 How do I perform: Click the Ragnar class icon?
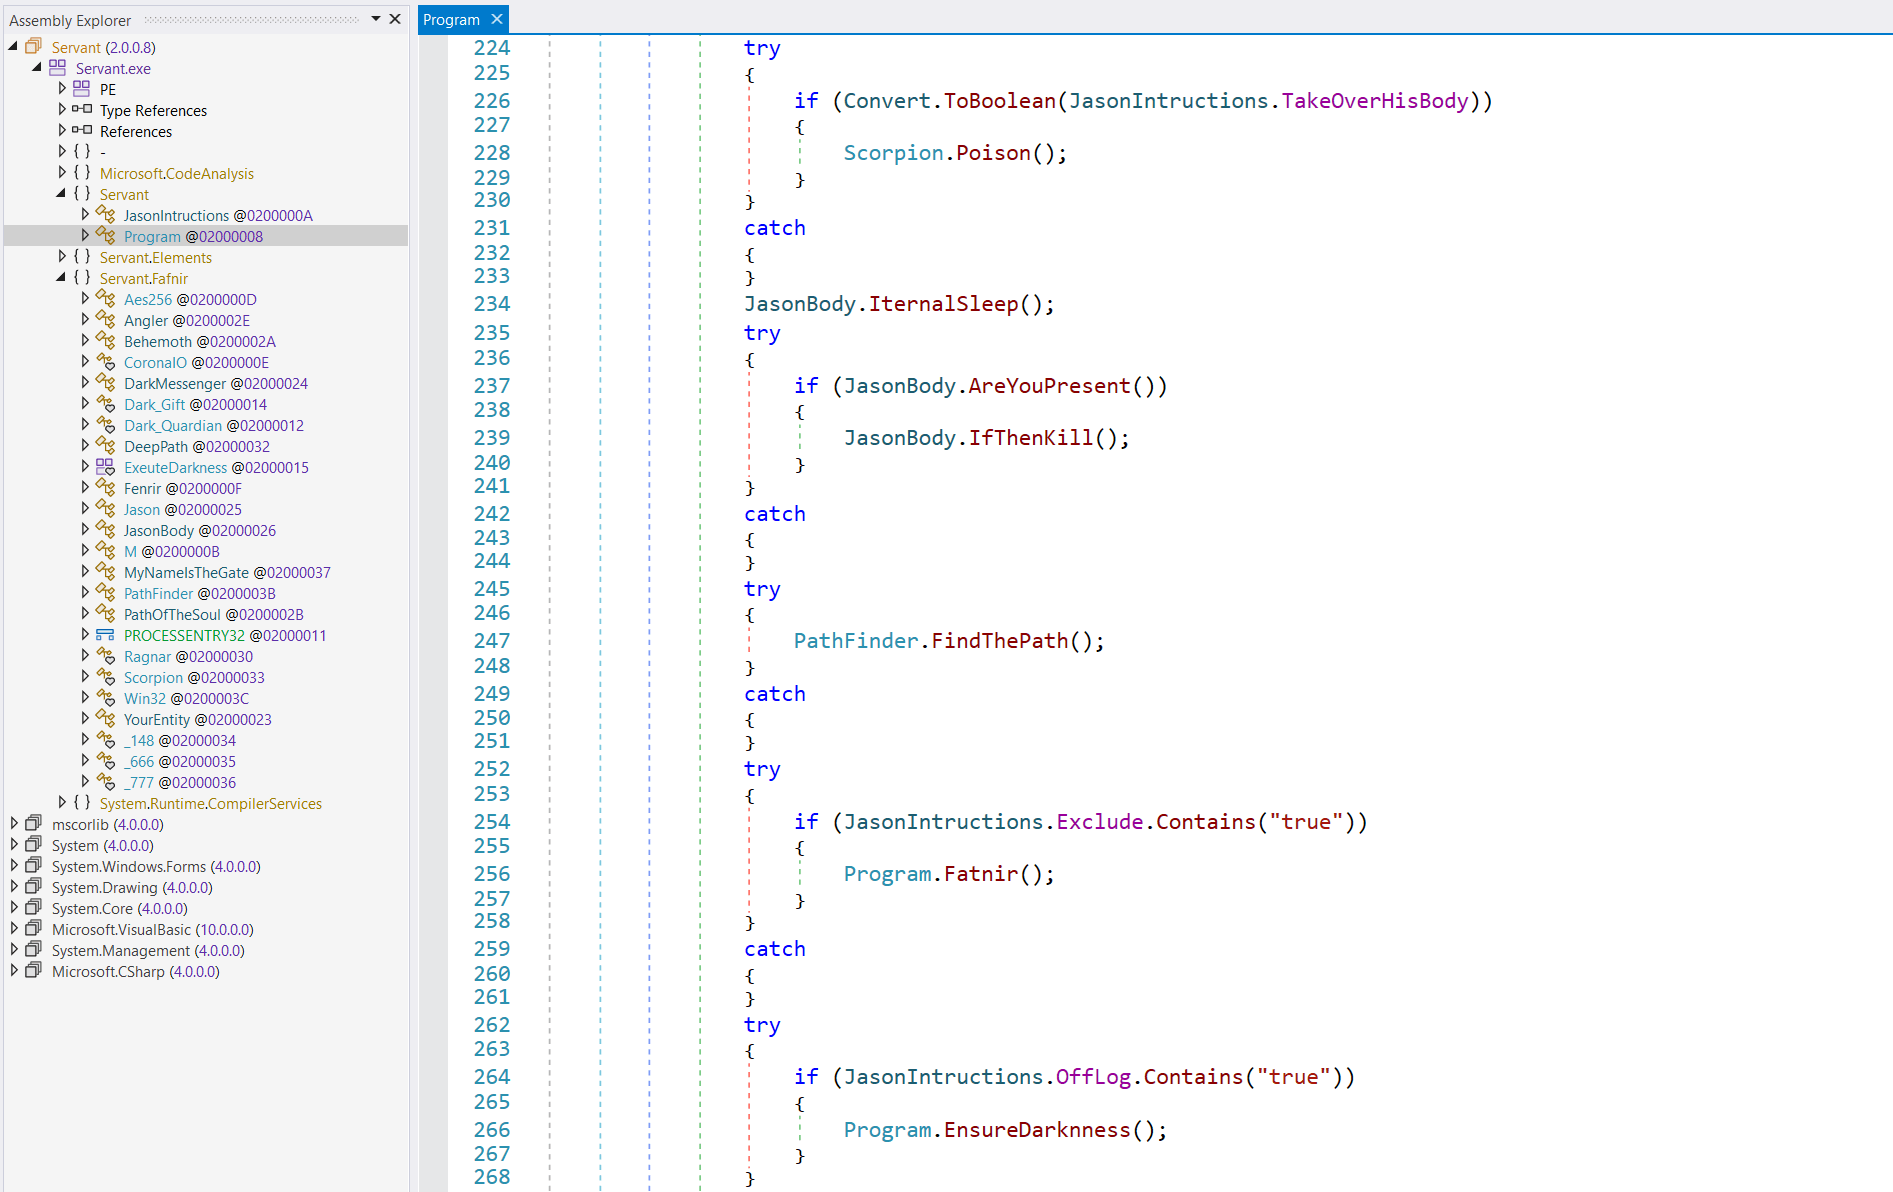pos(105,655)
